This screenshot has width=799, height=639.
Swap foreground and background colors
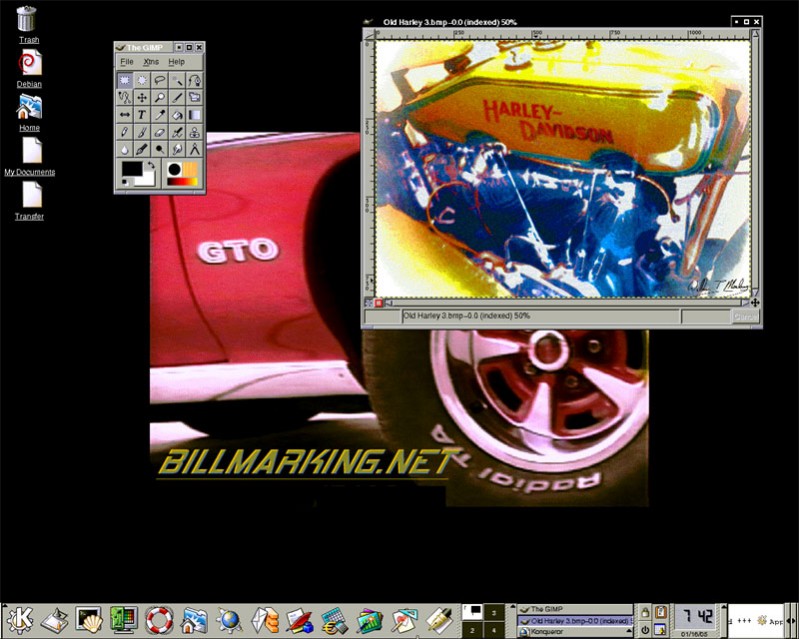pos(150,164)
